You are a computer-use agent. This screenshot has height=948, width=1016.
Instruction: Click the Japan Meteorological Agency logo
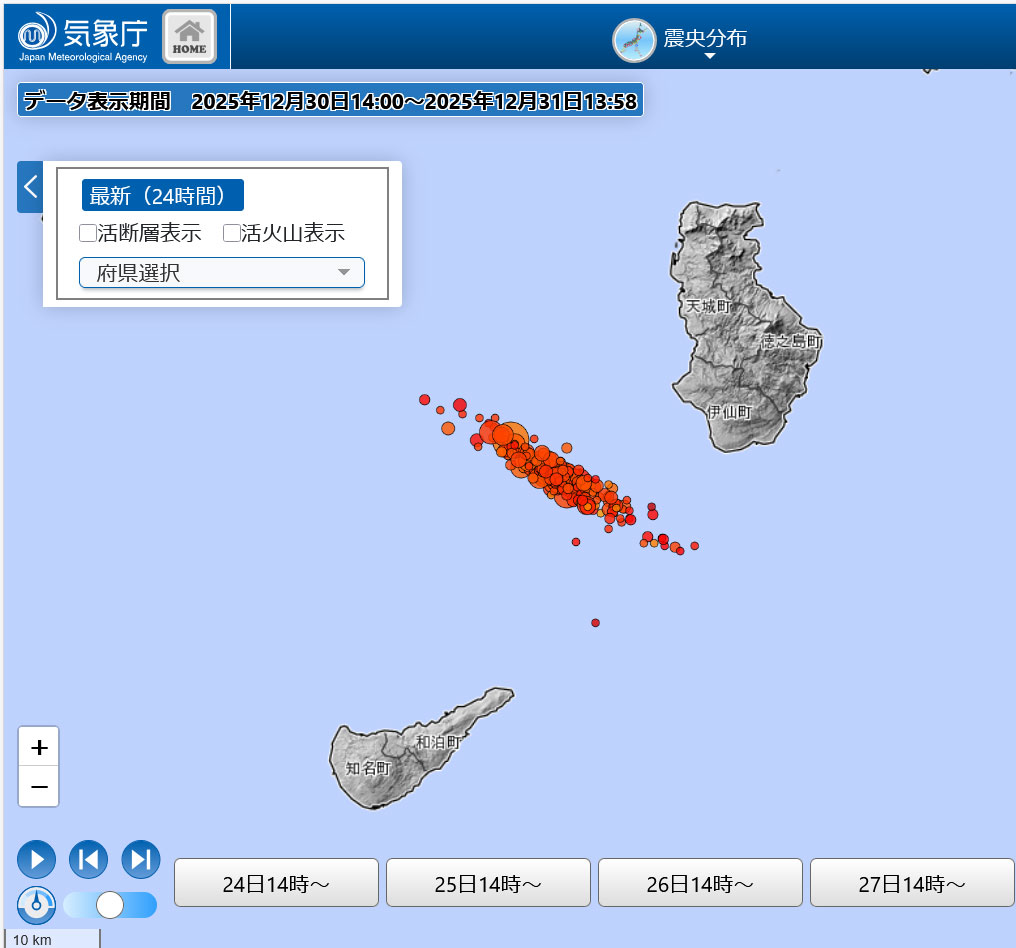(x=84, y=36)
